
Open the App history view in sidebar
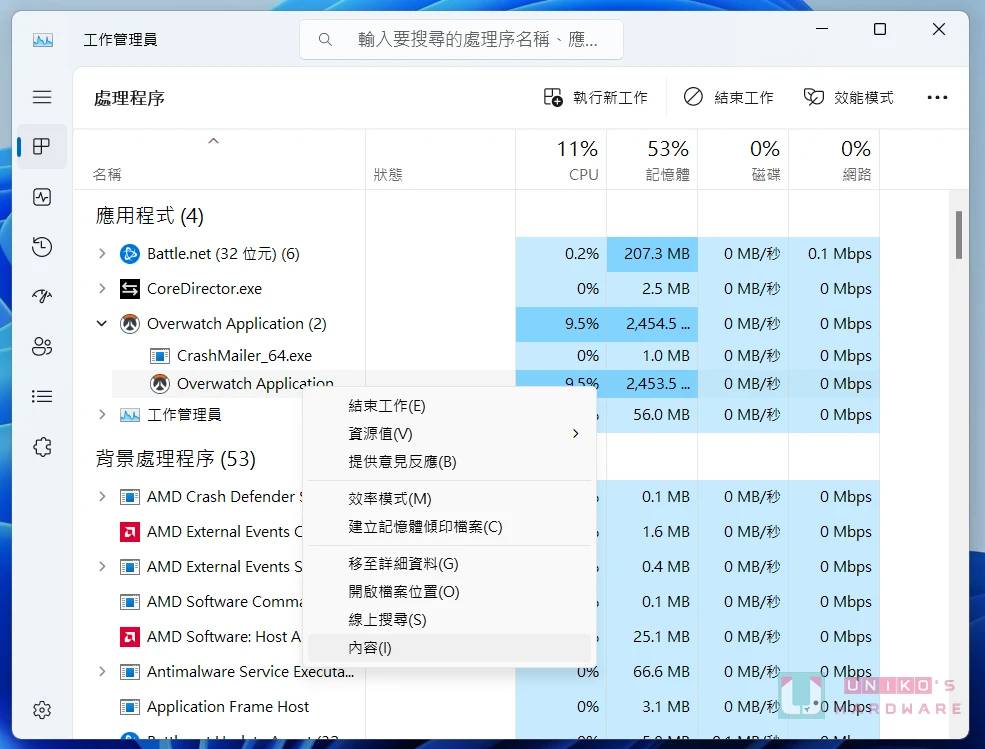[x=41, y=246]
